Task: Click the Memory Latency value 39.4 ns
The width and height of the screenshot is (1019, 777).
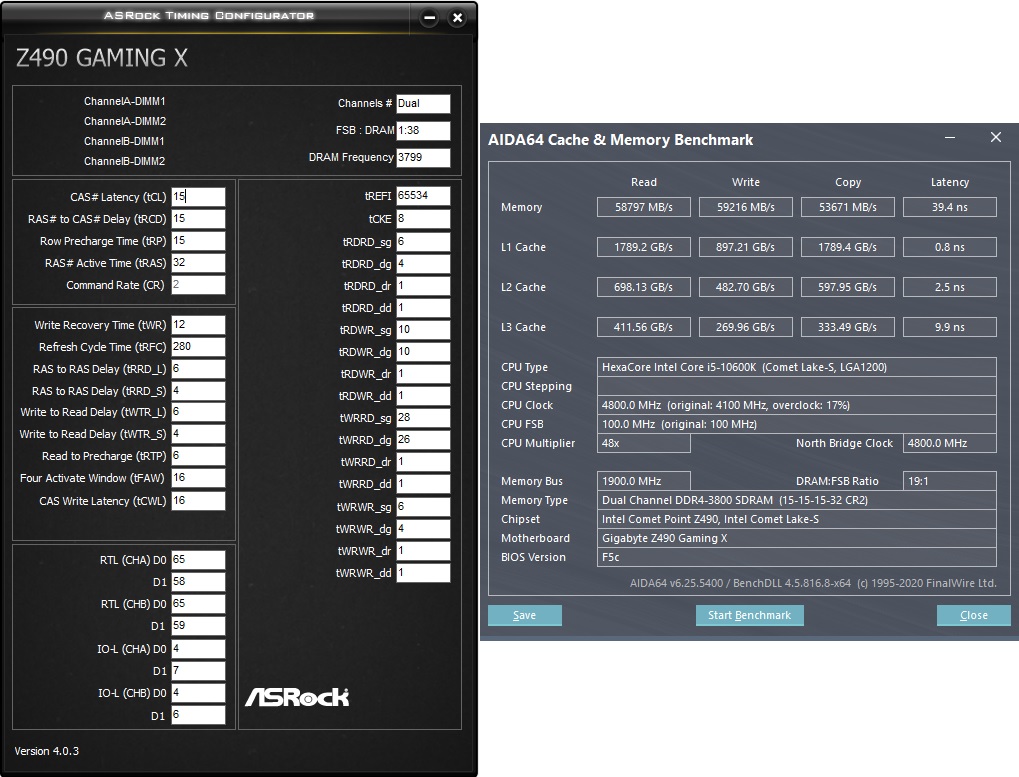Action: point(949,207)
